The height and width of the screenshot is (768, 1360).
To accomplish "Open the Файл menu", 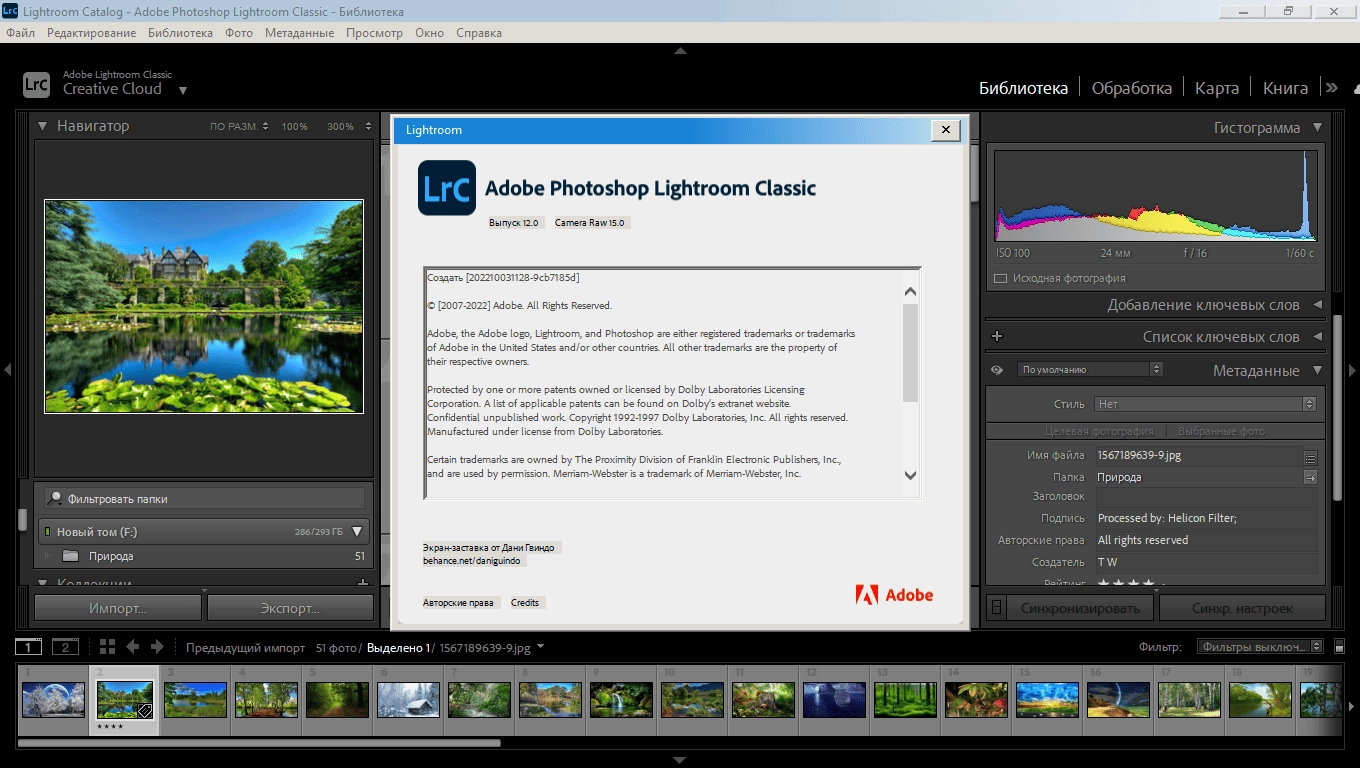I will coord(20,33).
